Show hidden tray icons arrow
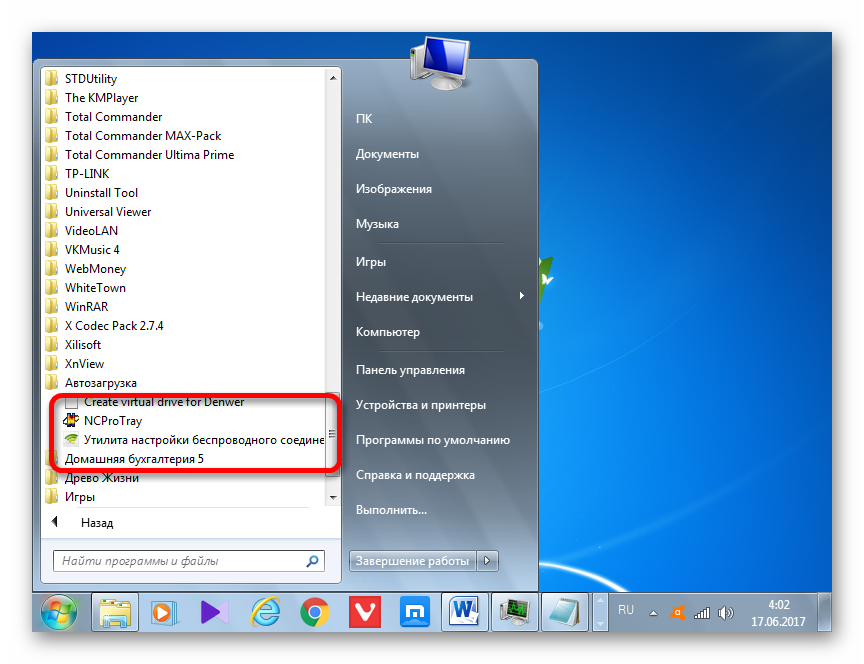Screen dimensions: 864x664 tap(654, 613)
